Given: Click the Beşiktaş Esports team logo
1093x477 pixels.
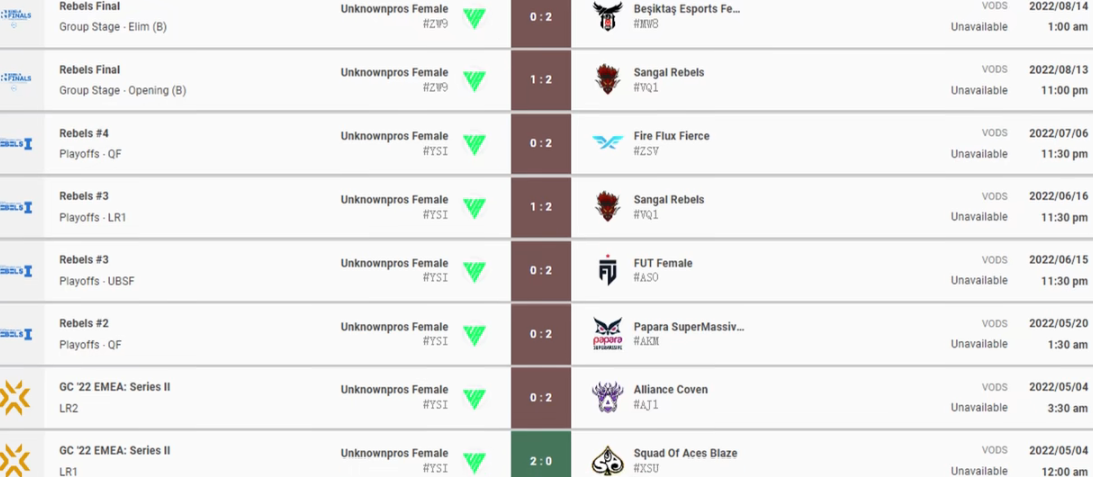Looking at the screenshot, I should [x=607, y=16].
